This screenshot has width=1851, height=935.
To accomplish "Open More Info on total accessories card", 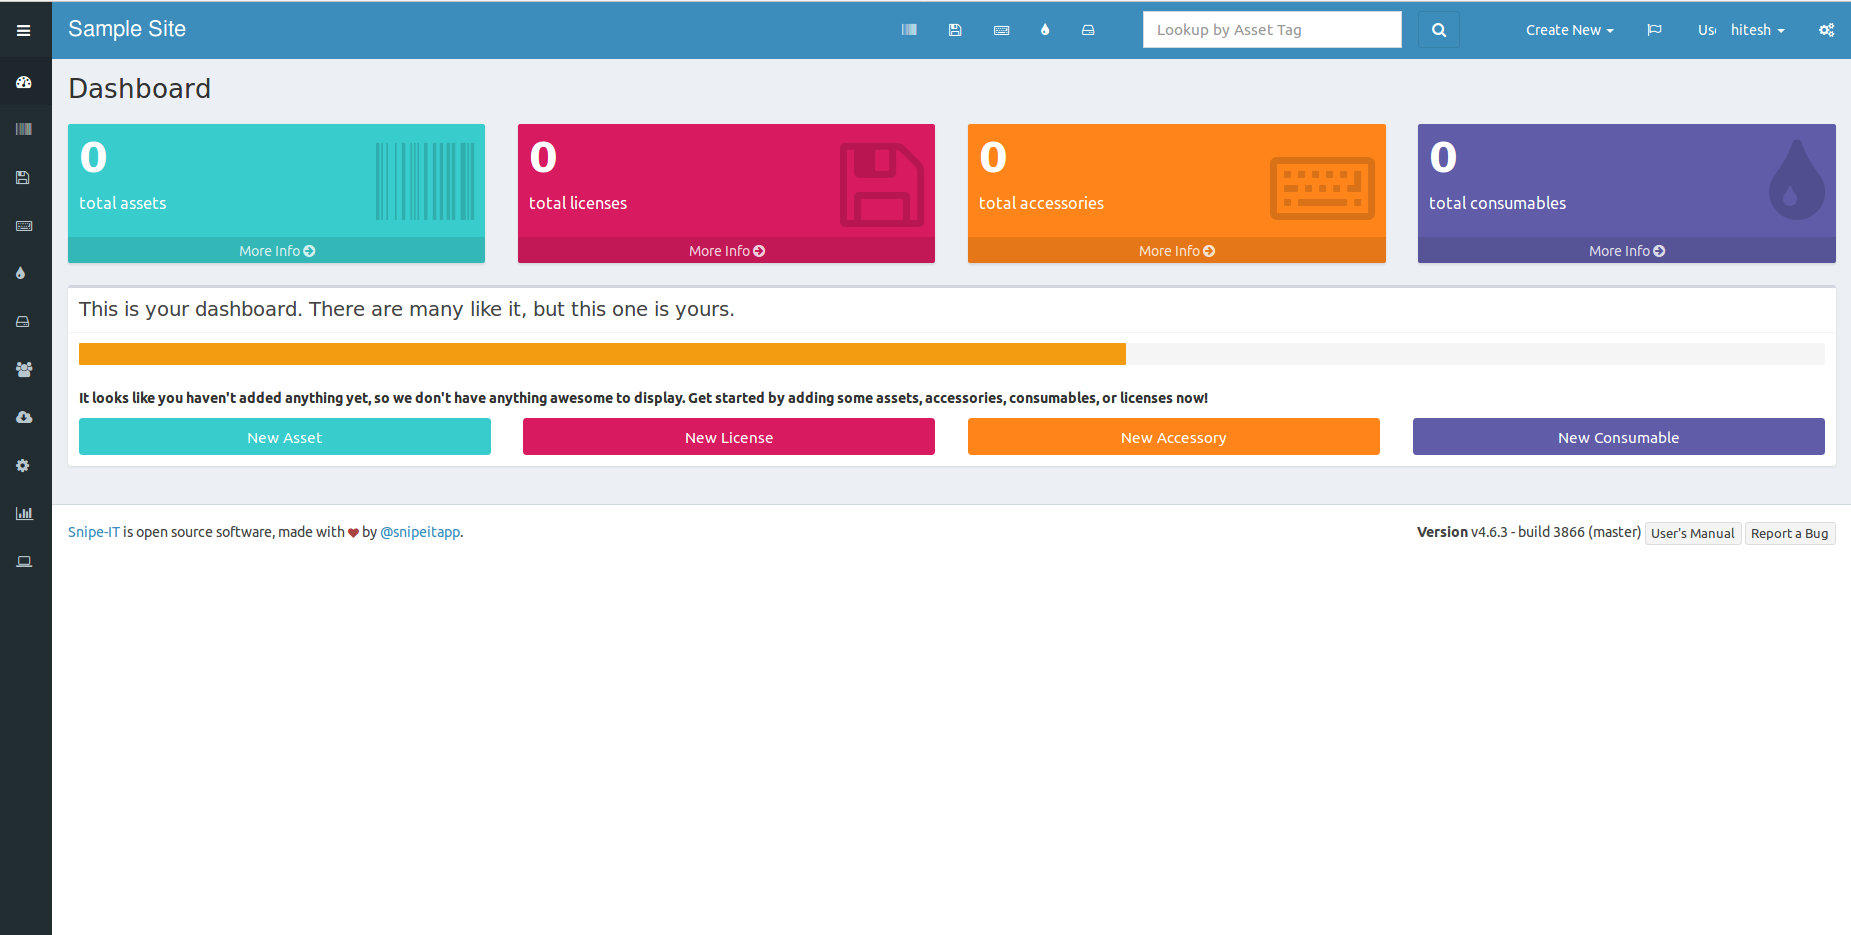I will [x=1177, y=251].
